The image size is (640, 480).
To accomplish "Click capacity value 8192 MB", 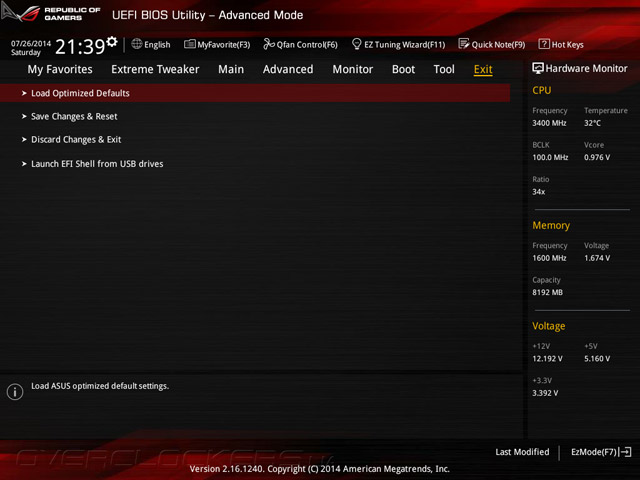I will point(547,292).
